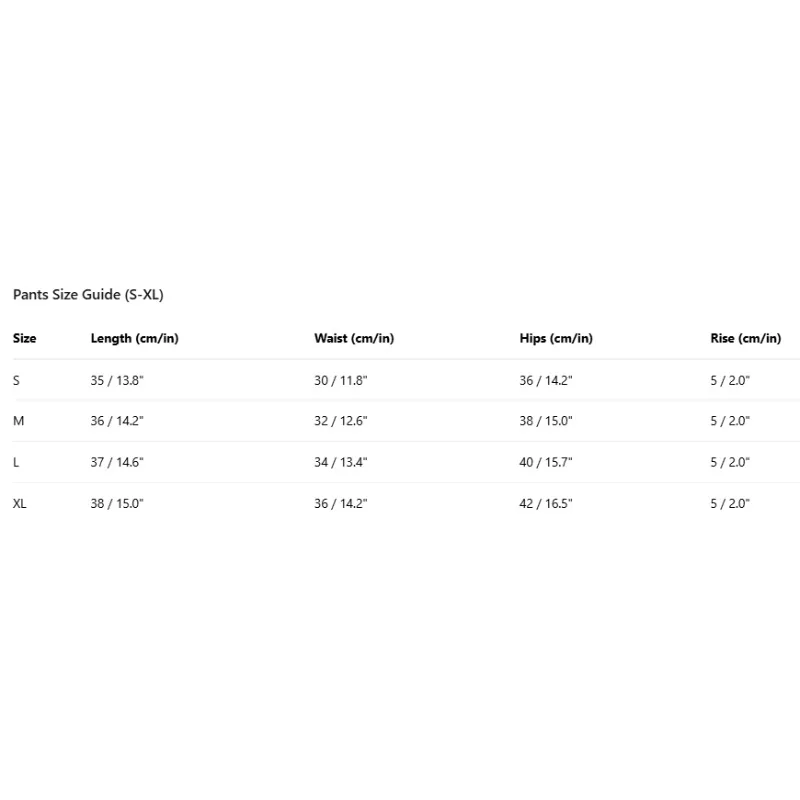Click the Waist (cm/in) column header
The image size is (800, 800).
(354, 338)
